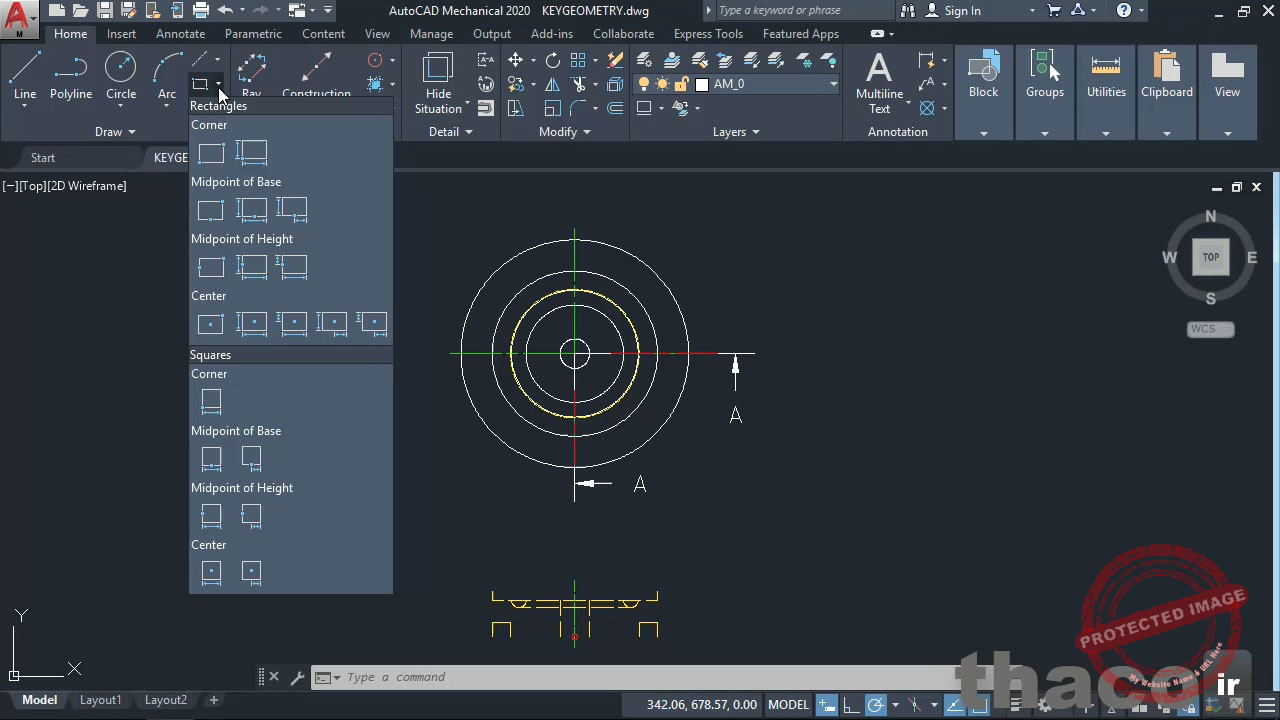Open the Express Tools ribbon tab
This screenshot has height=720, width=1280.
(x=708, y=34)
